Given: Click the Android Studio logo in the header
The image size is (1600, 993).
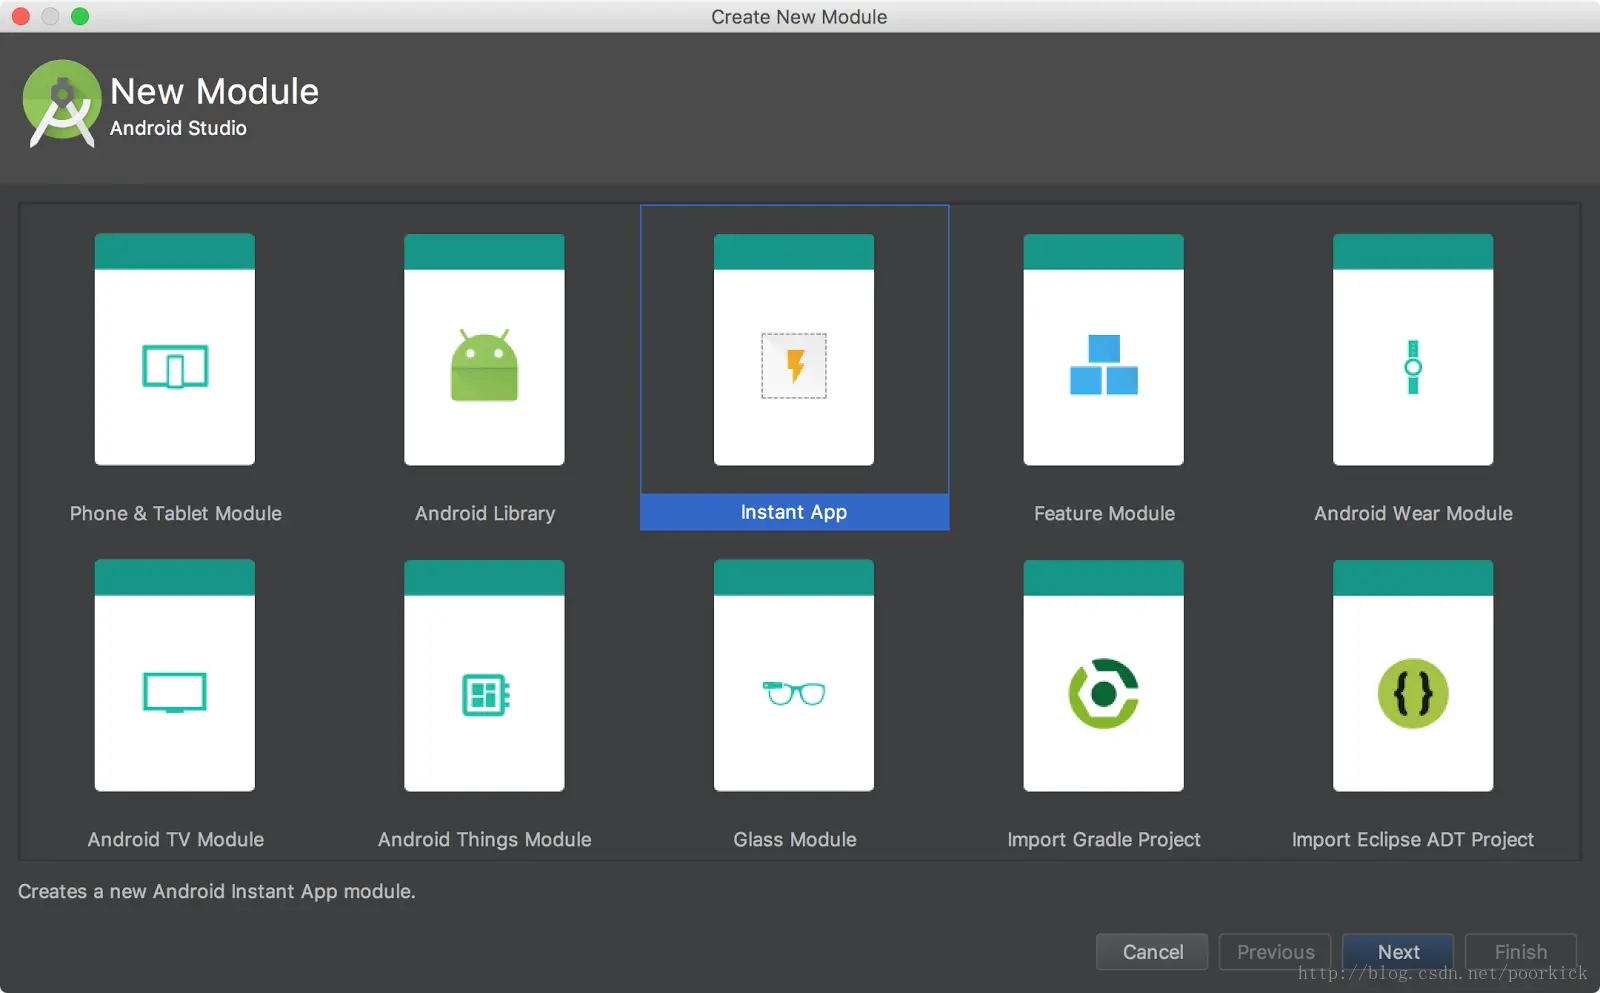Looking at the screenshot, I should pyautogui.click(x=62, y=104).
